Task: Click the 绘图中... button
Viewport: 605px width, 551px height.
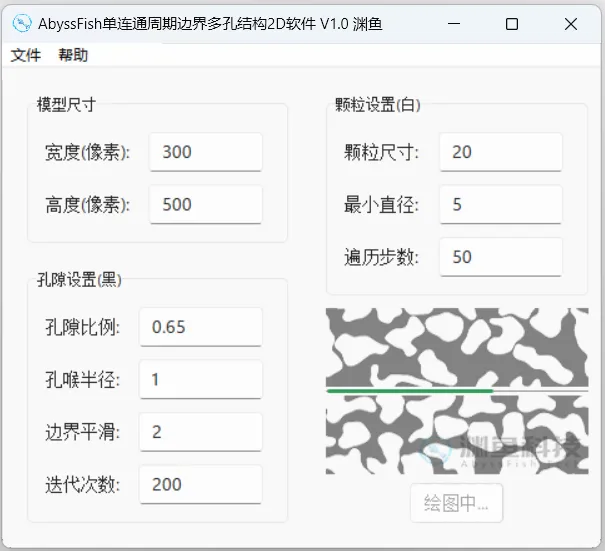Action: (456, 503)
